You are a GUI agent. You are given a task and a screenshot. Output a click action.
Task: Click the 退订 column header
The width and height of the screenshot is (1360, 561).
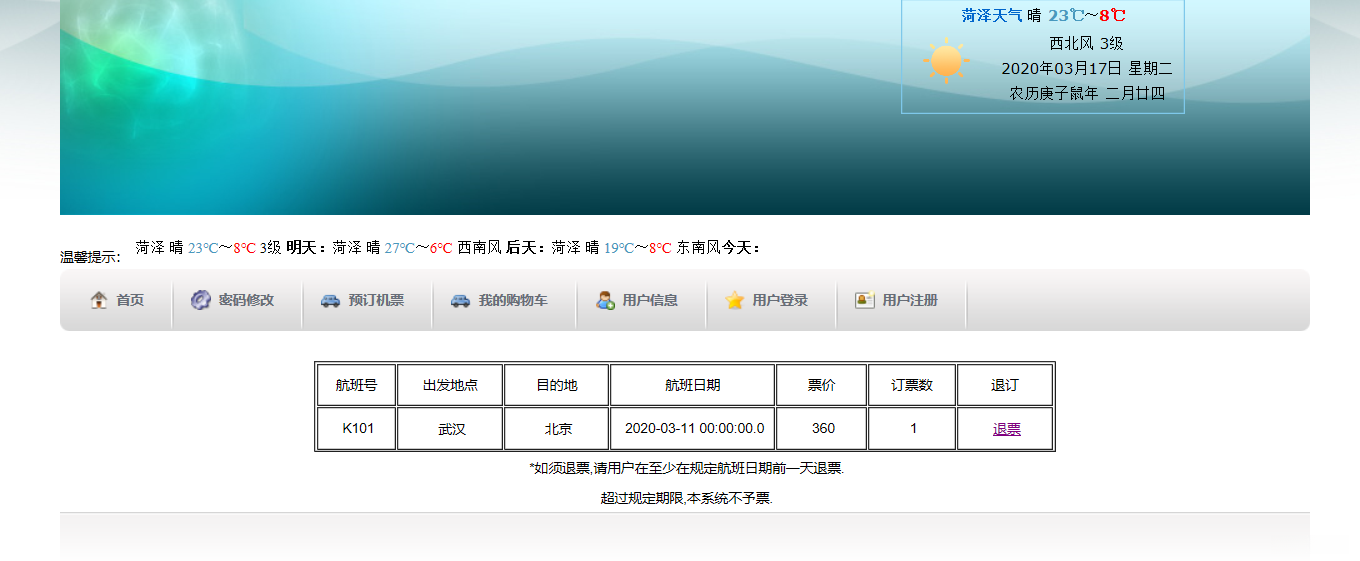coord(1005,385)
